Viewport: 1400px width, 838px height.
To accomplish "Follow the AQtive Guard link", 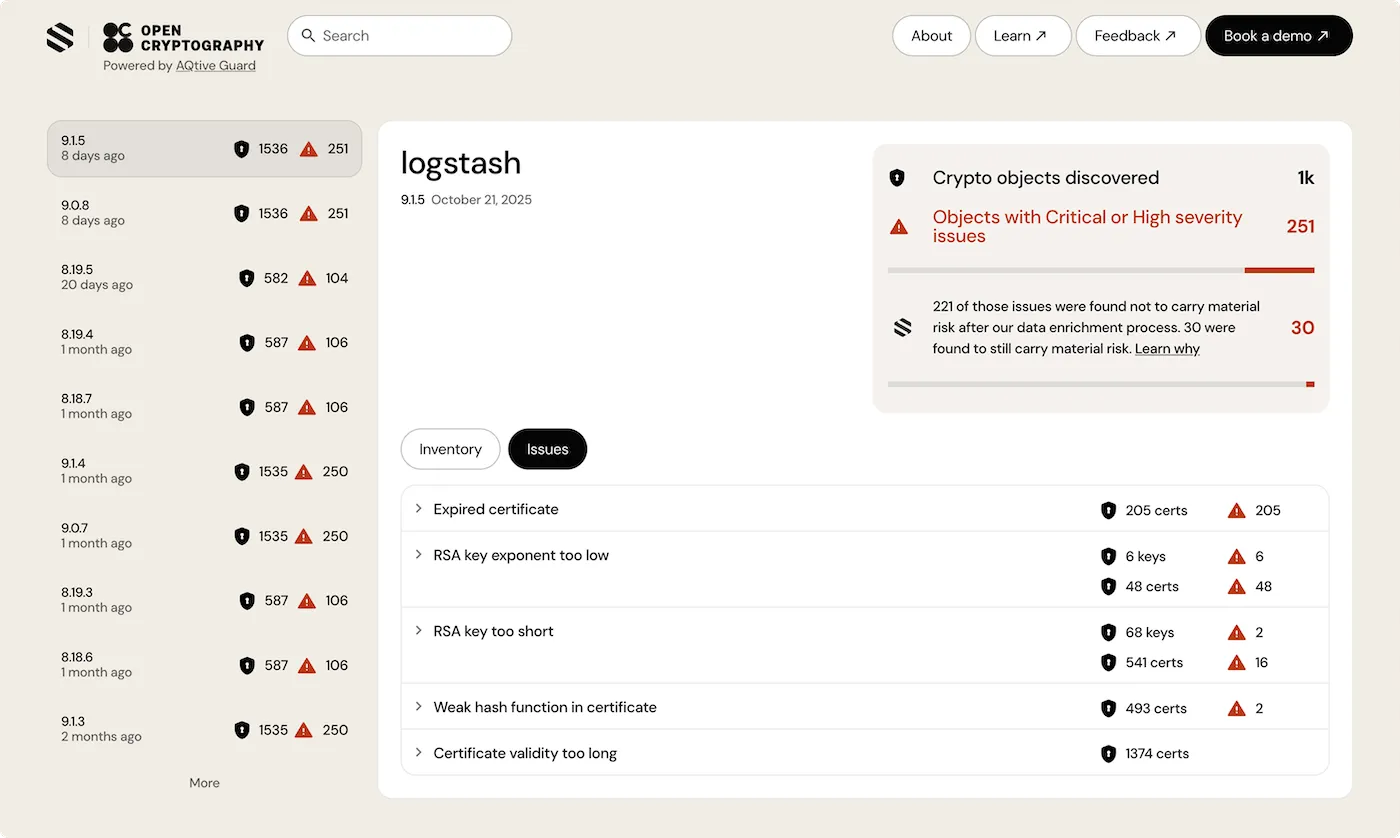I will pos(216,66).
